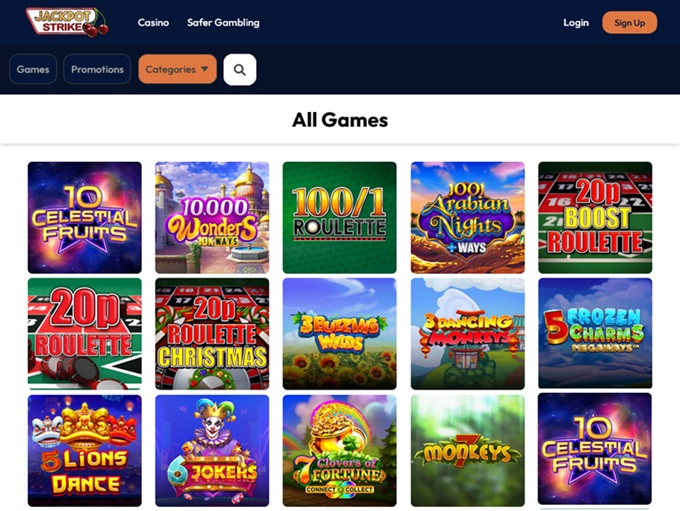Screen dimensions: 680x511
Task: Click the Login link
Action: 576,23
